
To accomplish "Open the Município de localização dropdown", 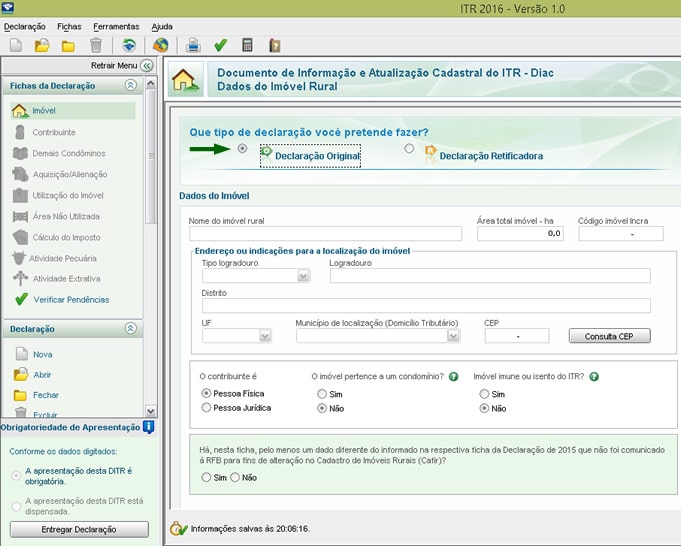I will pyautogui.click(x=453, y=336).
